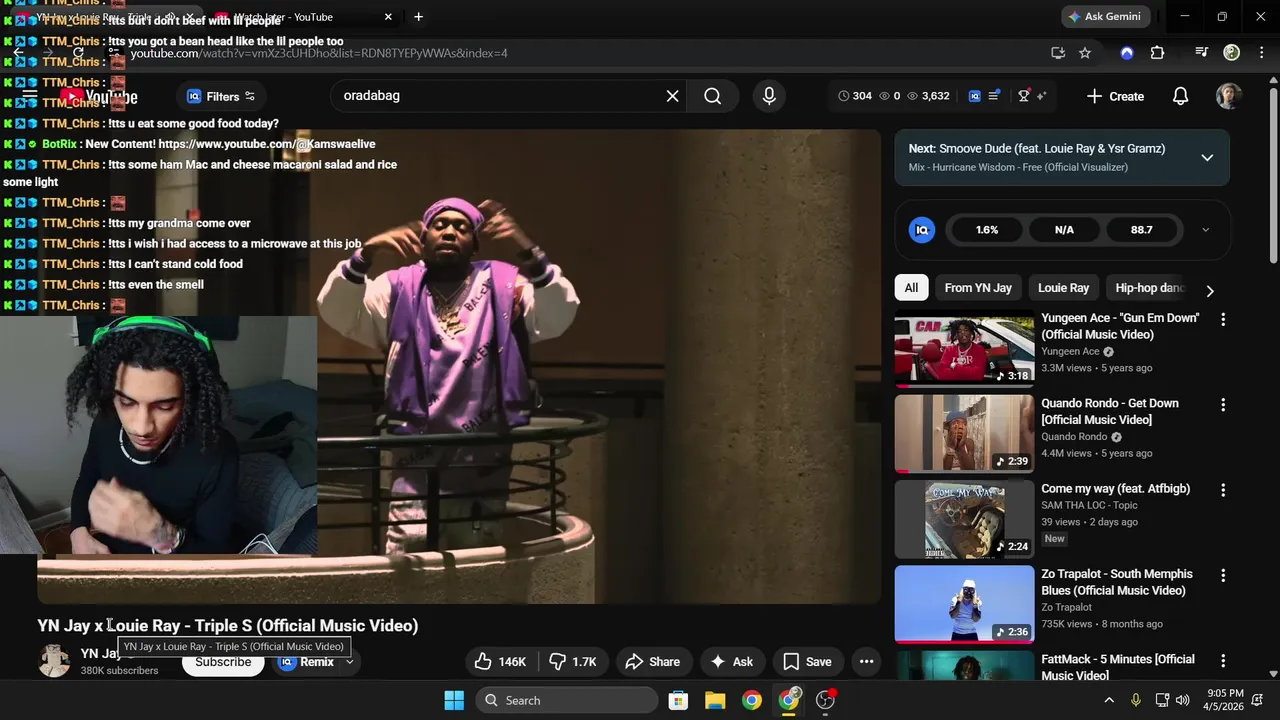1280x720 pixels.
Task: Like the video with 146K likes
Action: point(502,662)
